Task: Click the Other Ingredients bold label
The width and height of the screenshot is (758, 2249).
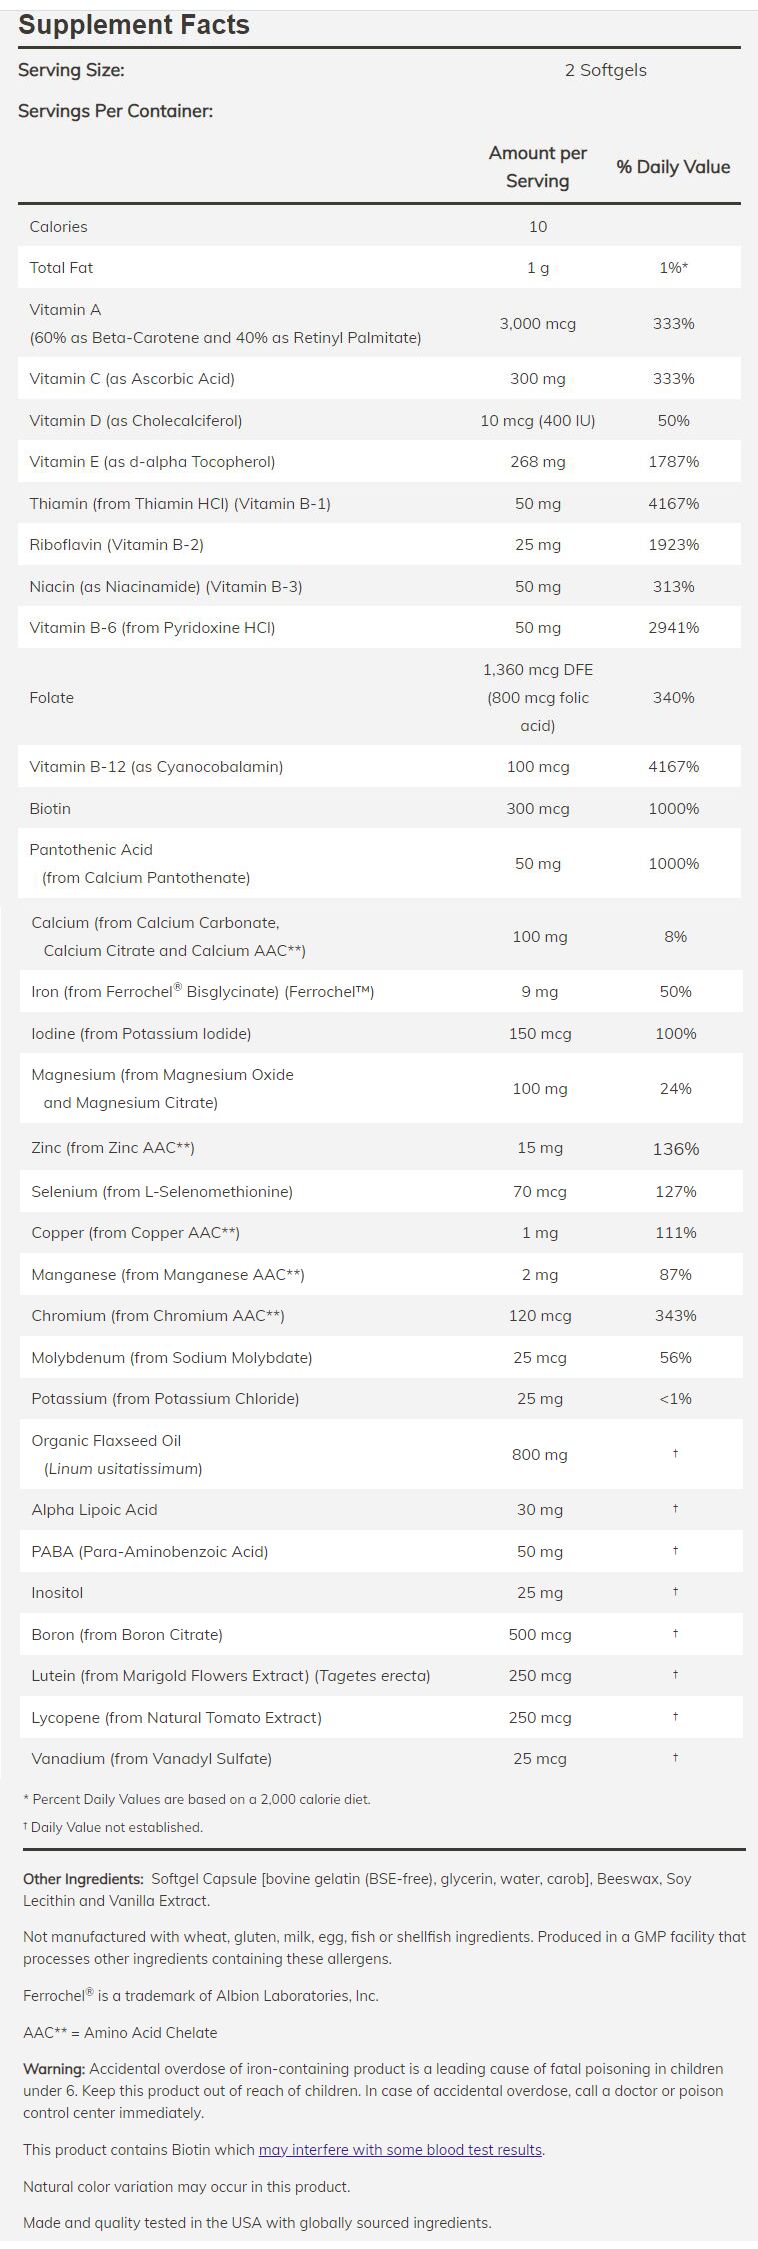Action: pyautogui.click(x=84, y=1879)
